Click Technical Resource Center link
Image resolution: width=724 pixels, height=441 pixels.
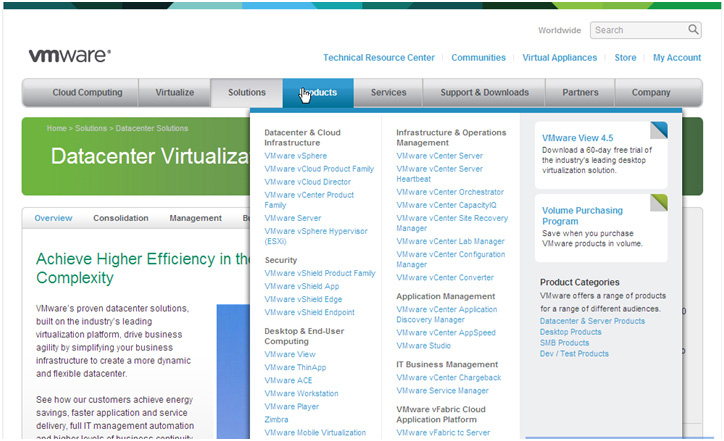pyautogui.click(x=378, y=58)
